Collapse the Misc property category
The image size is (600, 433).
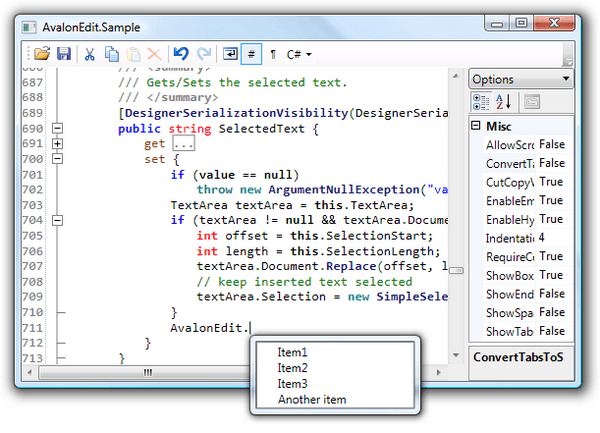point(475,127)
